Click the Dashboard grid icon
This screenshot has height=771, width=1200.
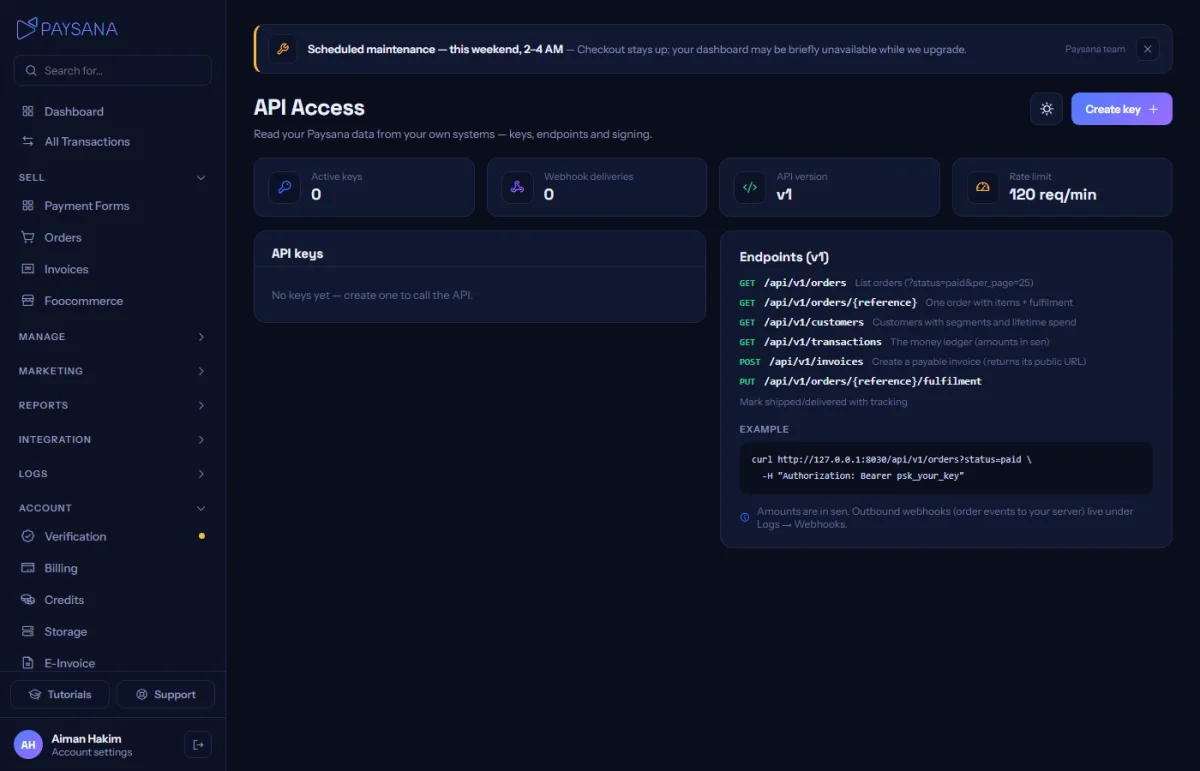point(27,112)
